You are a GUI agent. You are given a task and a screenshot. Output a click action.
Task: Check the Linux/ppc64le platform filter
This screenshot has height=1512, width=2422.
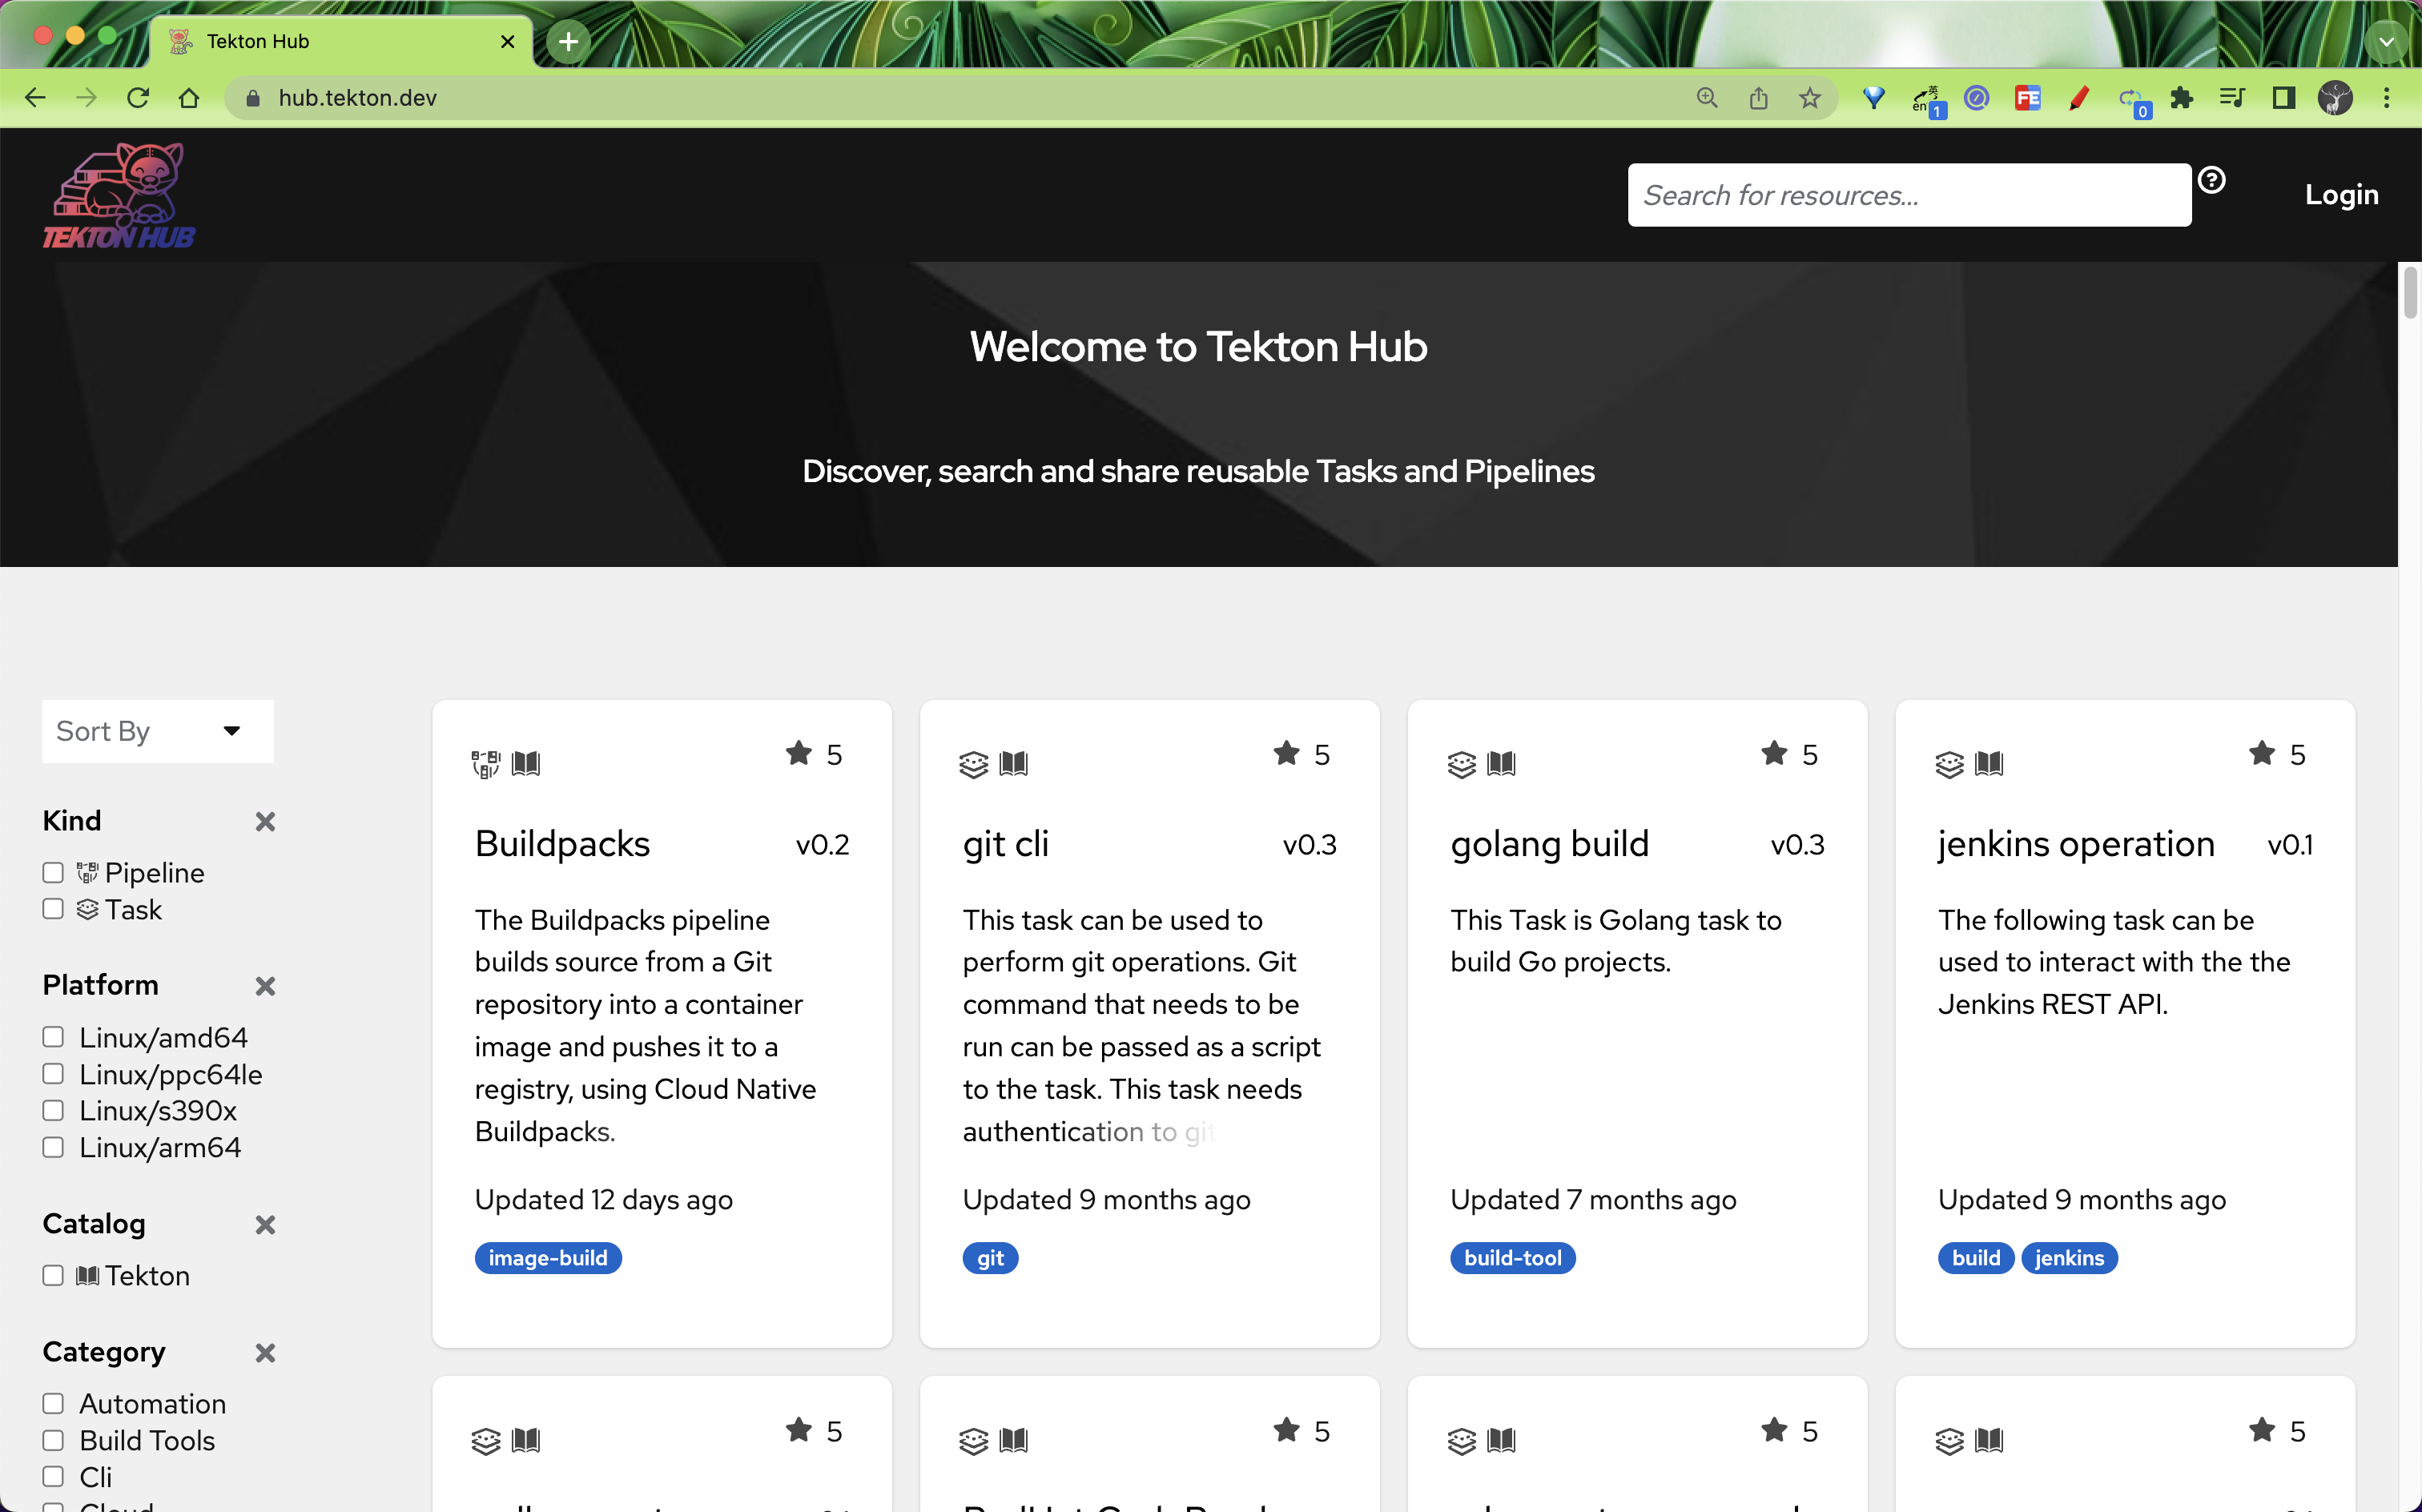coord(53,1074)
